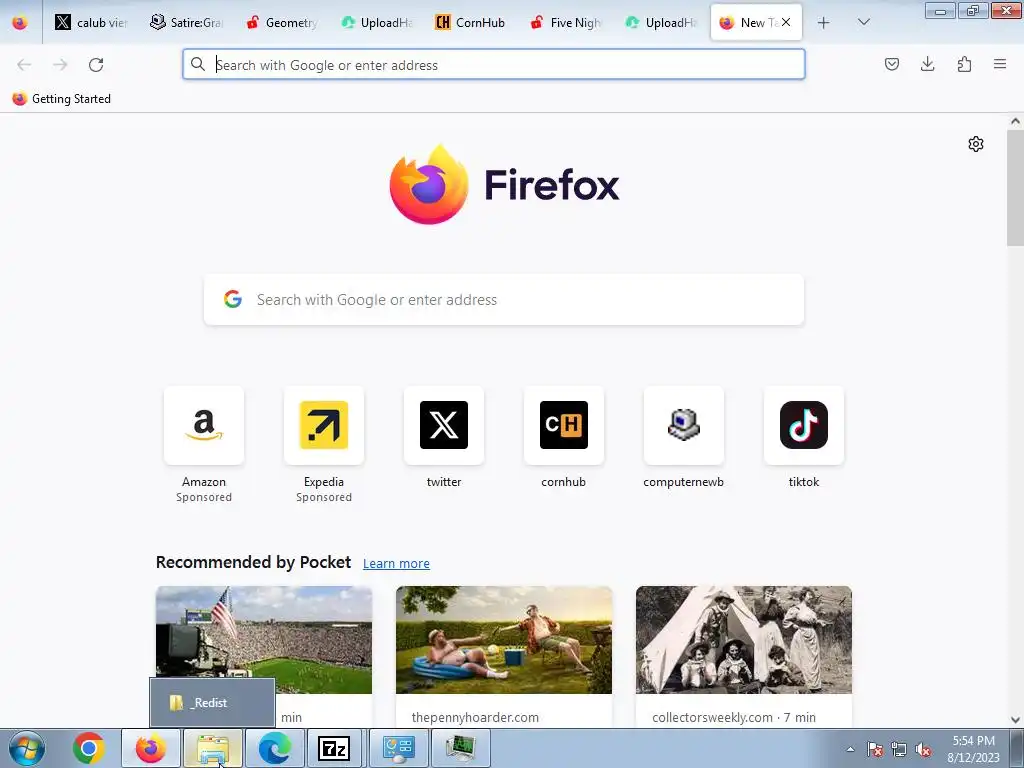1024x768 pixels.
Task: Open the taskbar clock and date
Action: tap(974, 749)
